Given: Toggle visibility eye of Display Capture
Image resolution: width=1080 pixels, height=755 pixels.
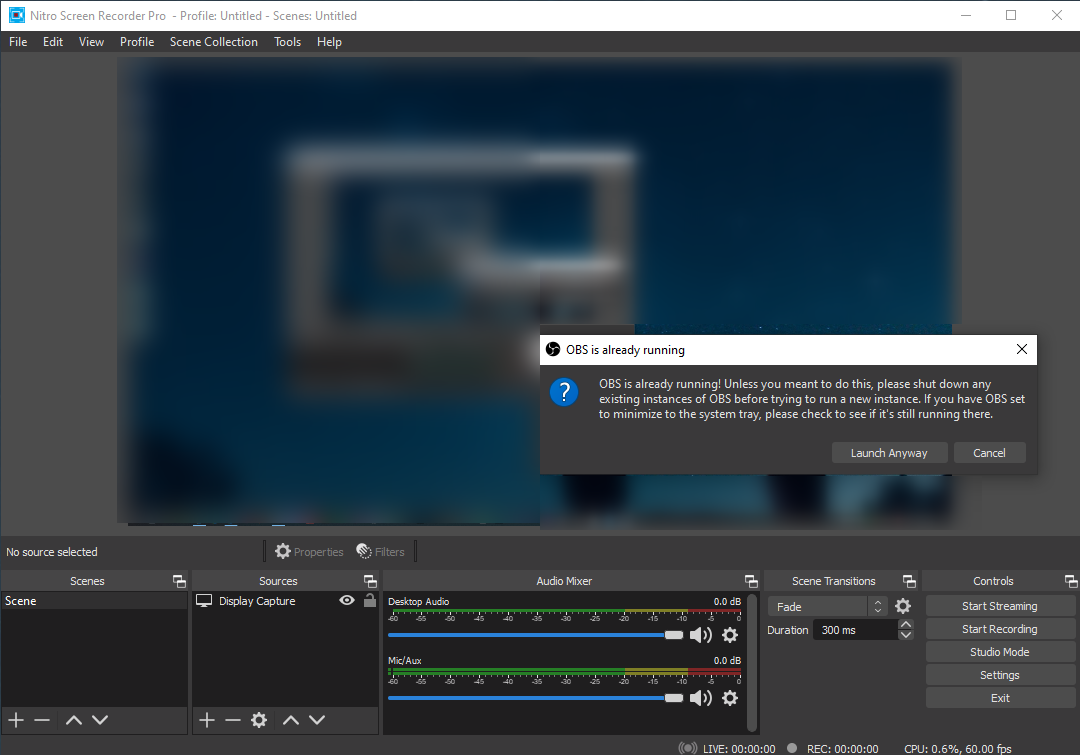Looking at the screenshot, I should pyautogui.click(x=347, y=601).
